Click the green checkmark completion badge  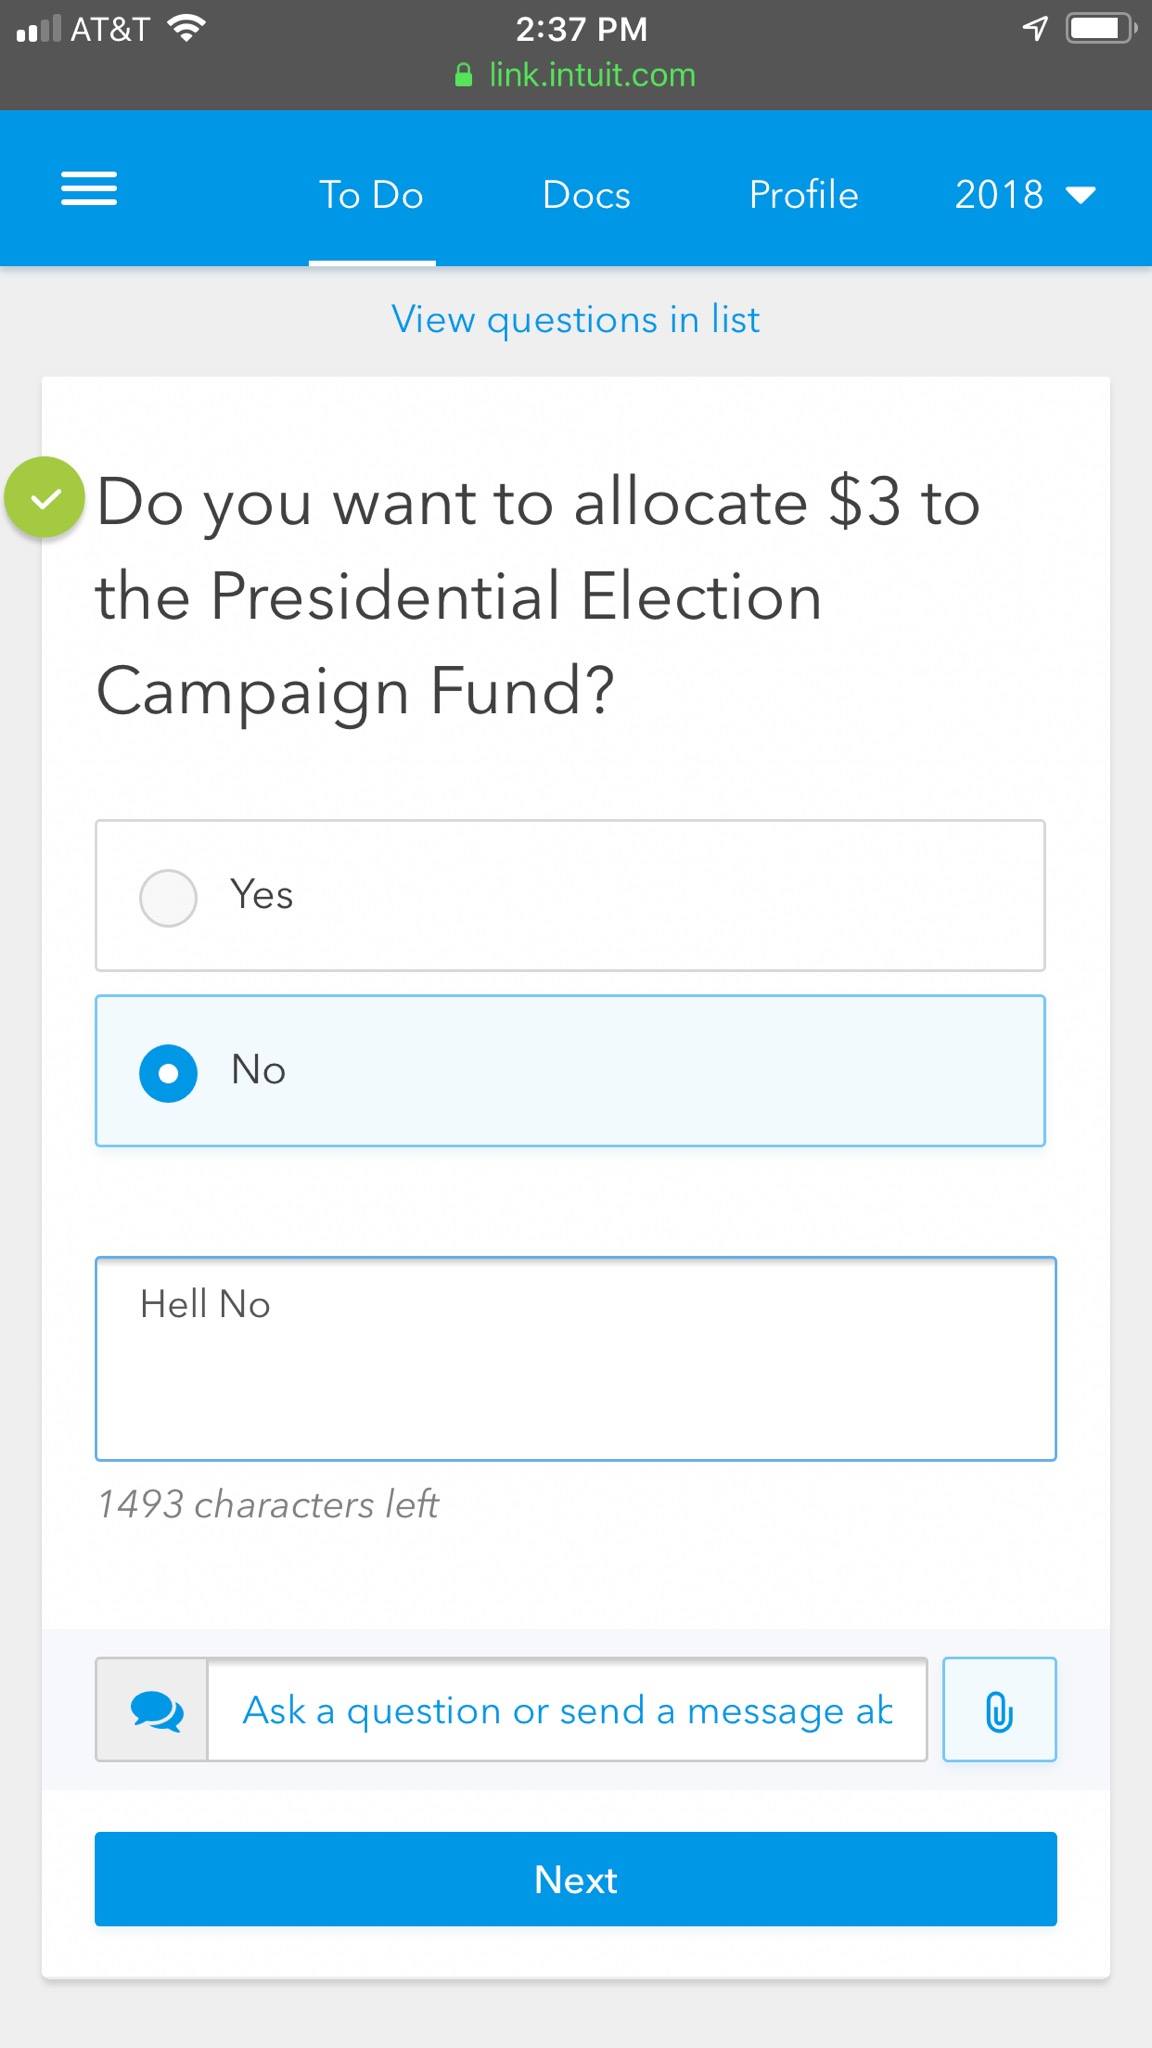45,498
